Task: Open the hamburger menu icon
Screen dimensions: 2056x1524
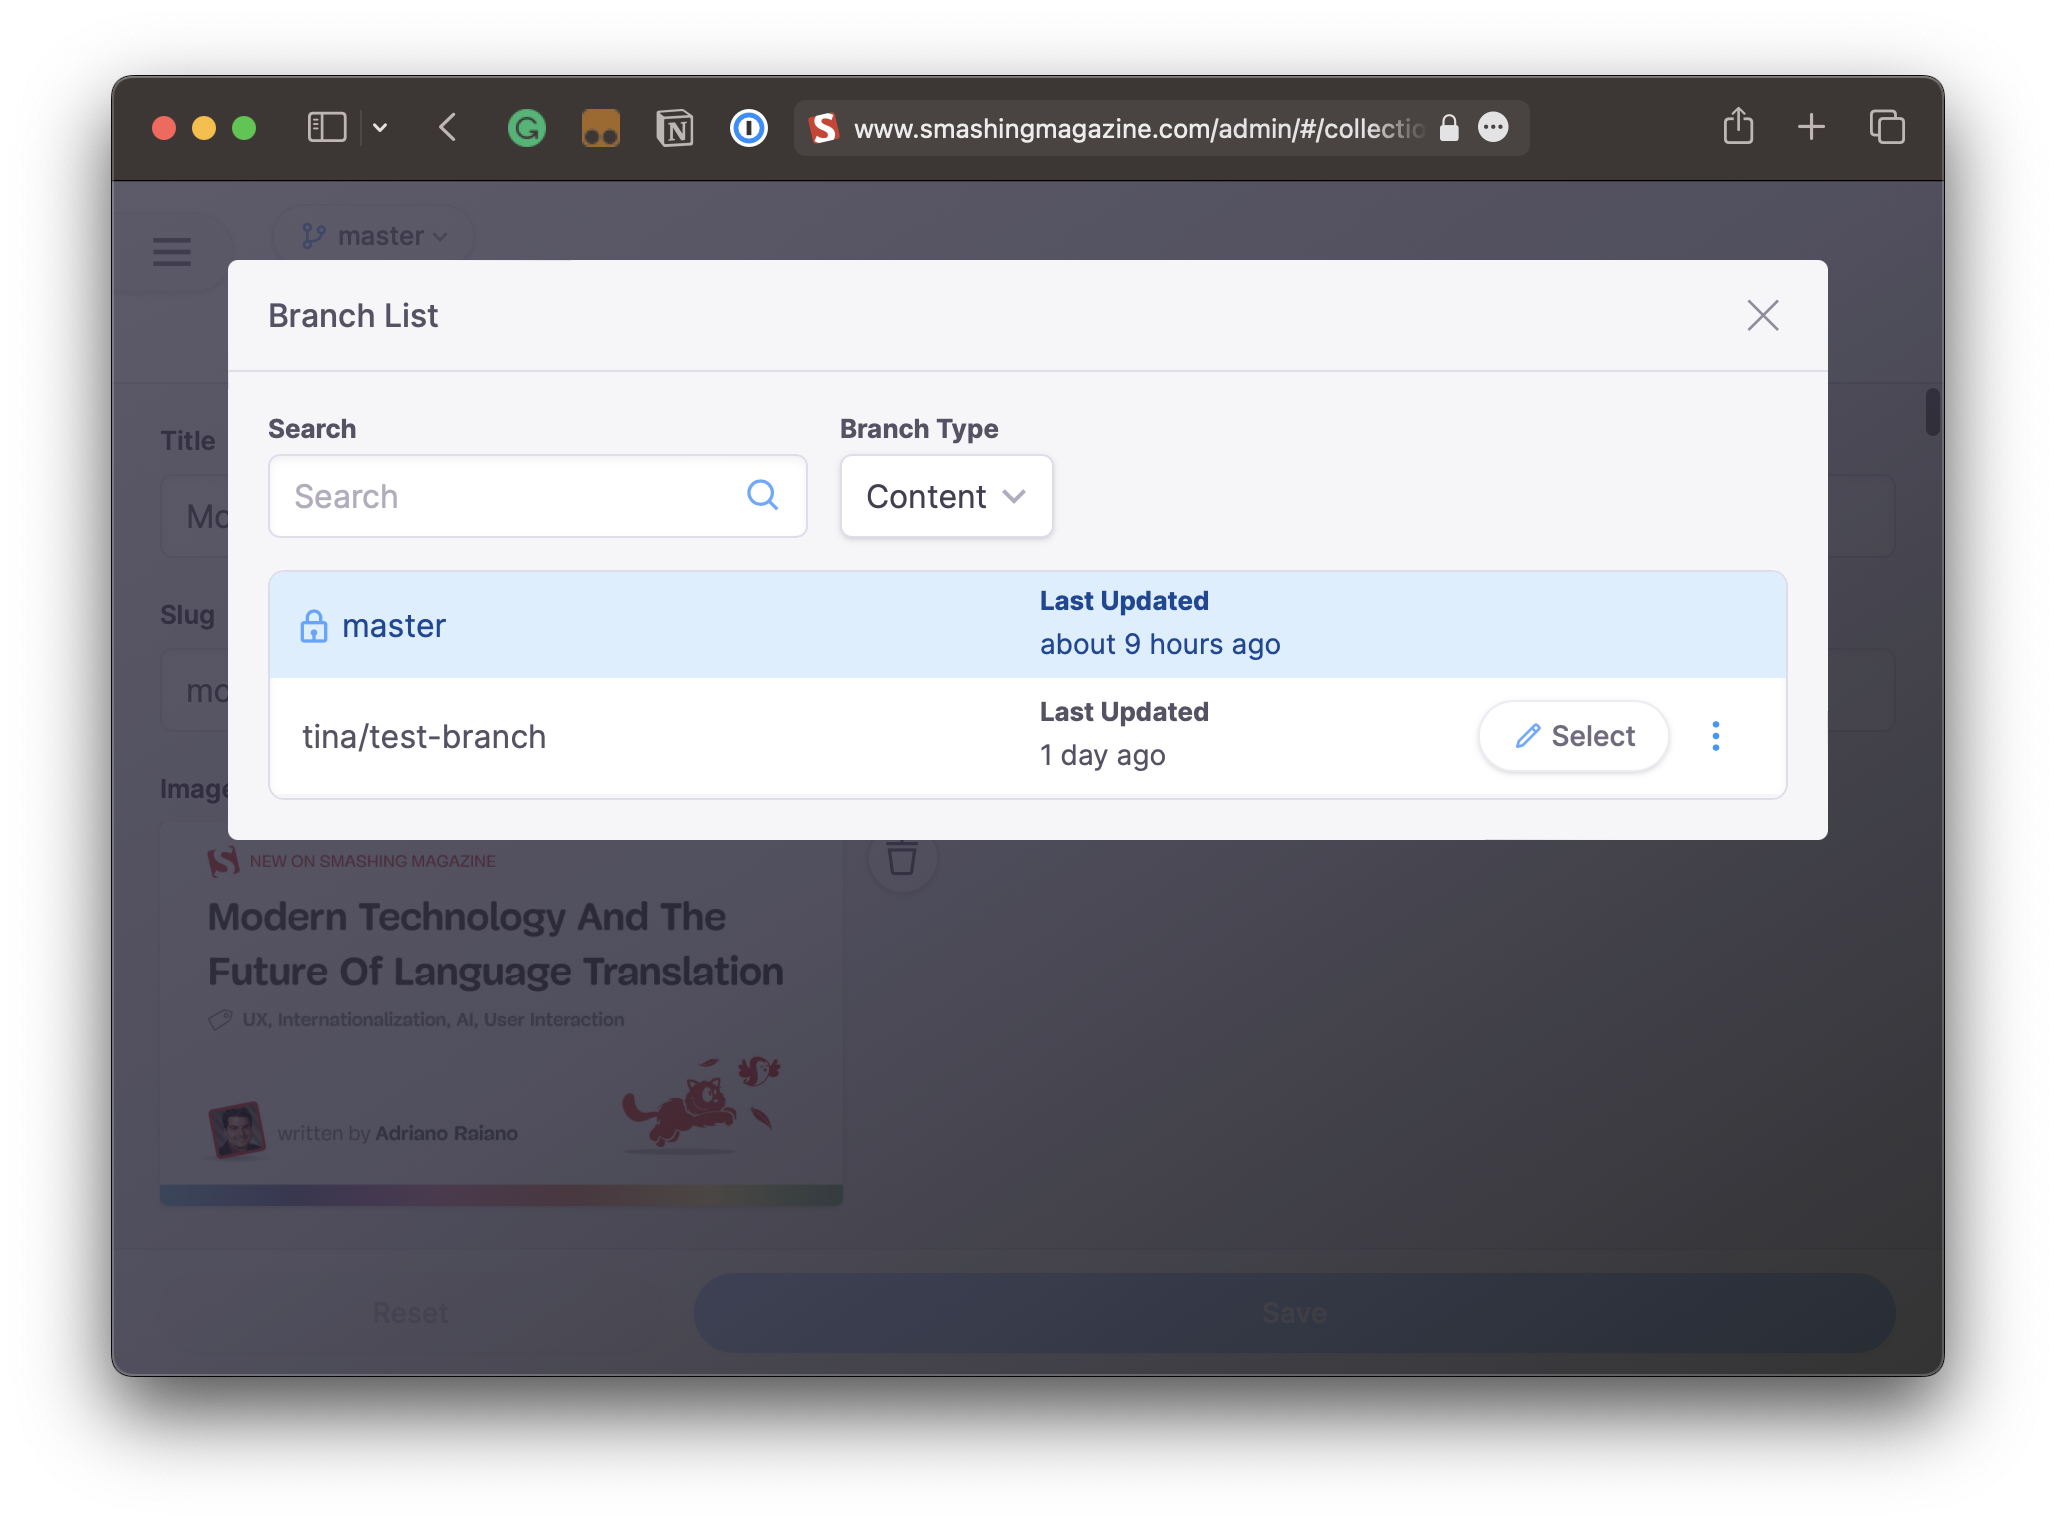Action: 172,251
